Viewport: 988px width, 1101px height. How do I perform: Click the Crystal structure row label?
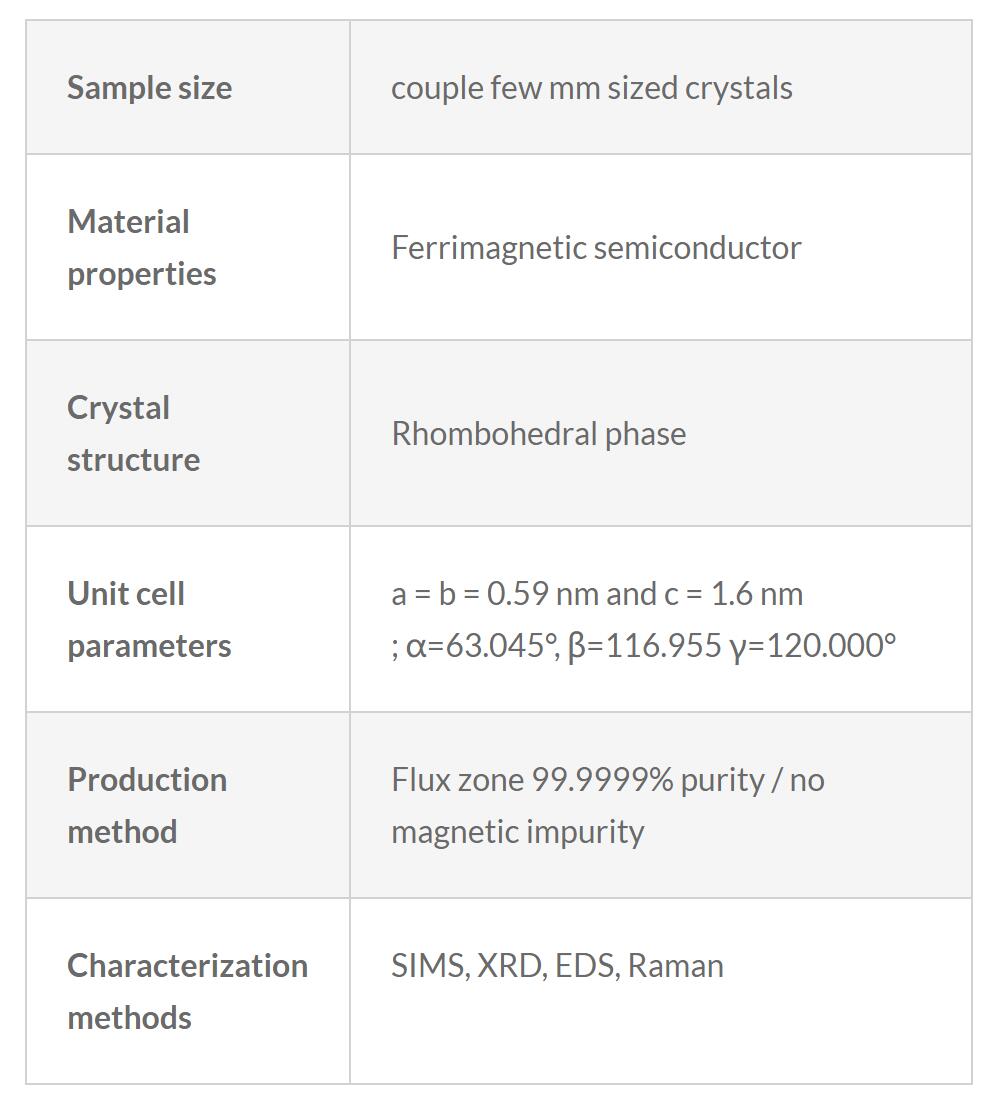coord(133,433)
